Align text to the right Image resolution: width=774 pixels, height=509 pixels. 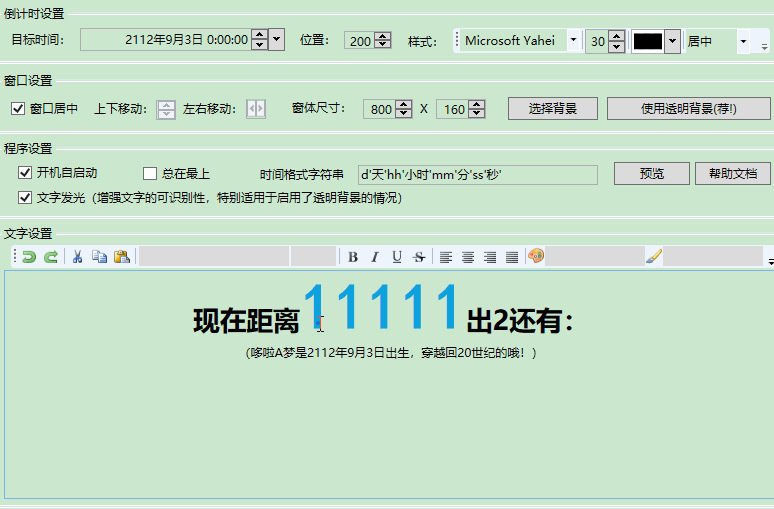click(490, 257)
